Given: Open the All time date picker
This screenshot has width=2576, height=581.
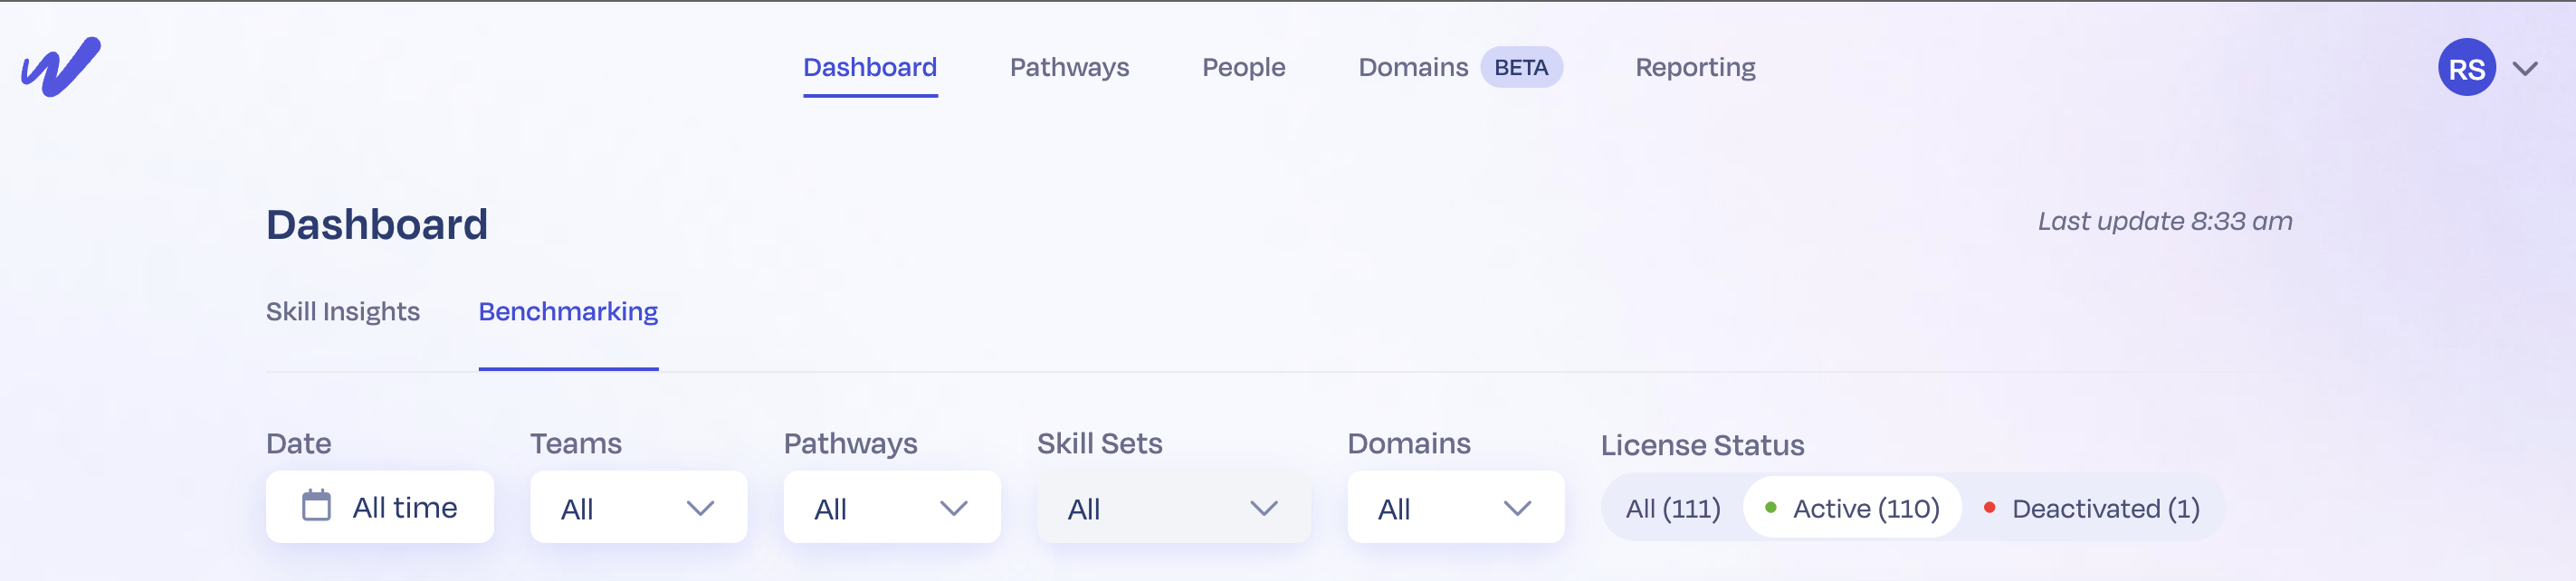Looking at the screenshot, I should (380, 506).
